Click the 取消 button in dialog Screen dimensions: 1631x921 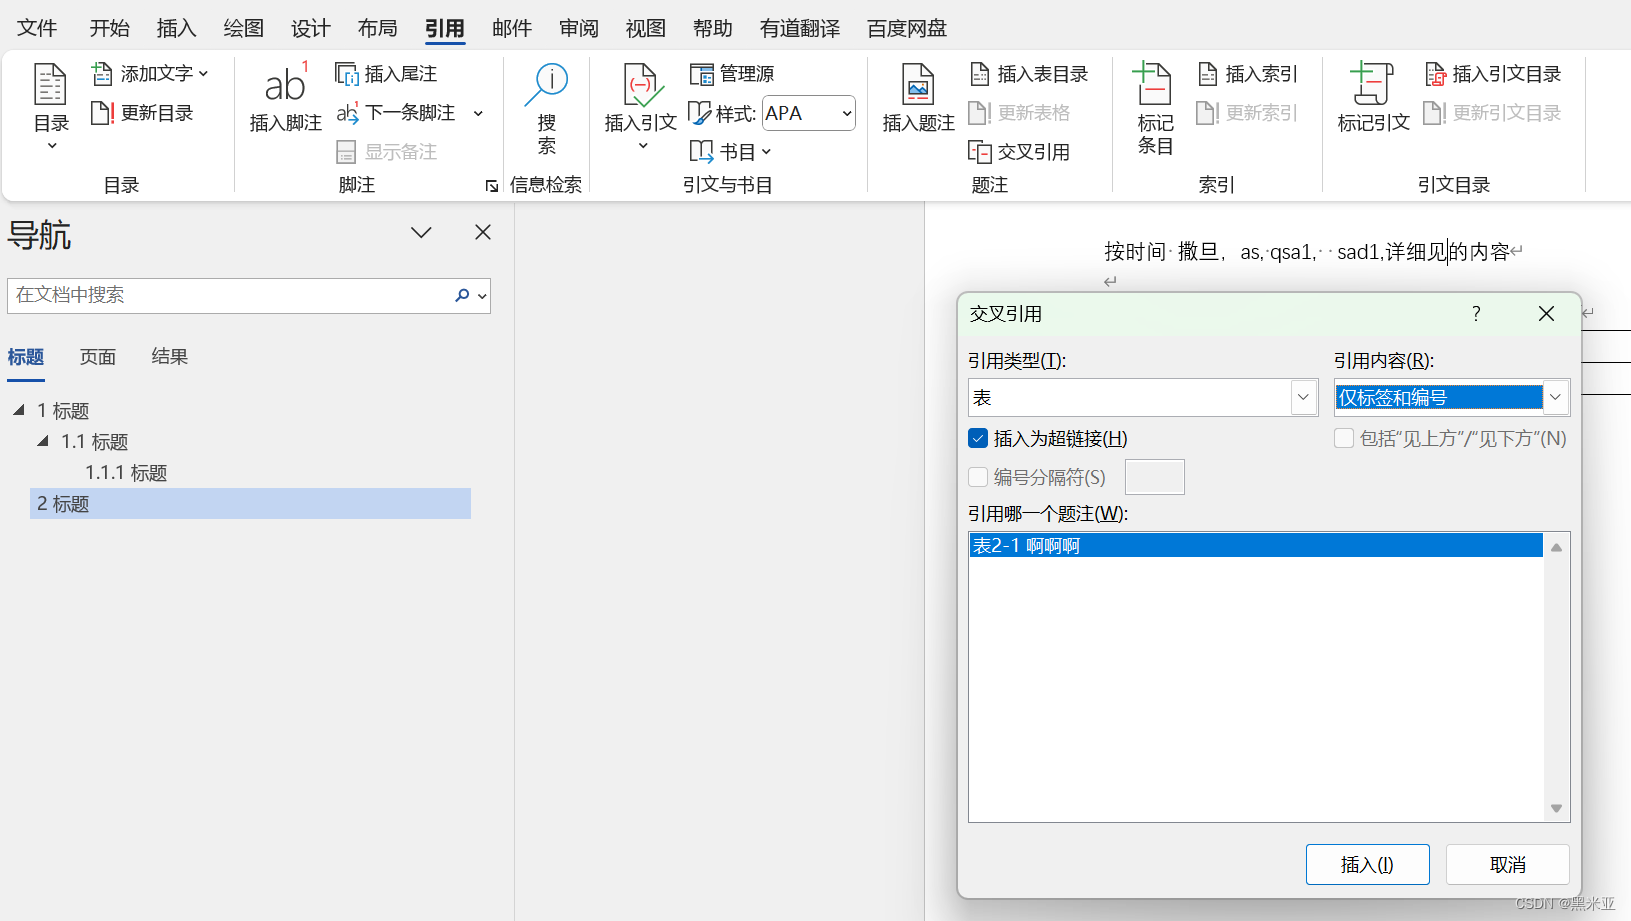click(x=1507, y=864)
